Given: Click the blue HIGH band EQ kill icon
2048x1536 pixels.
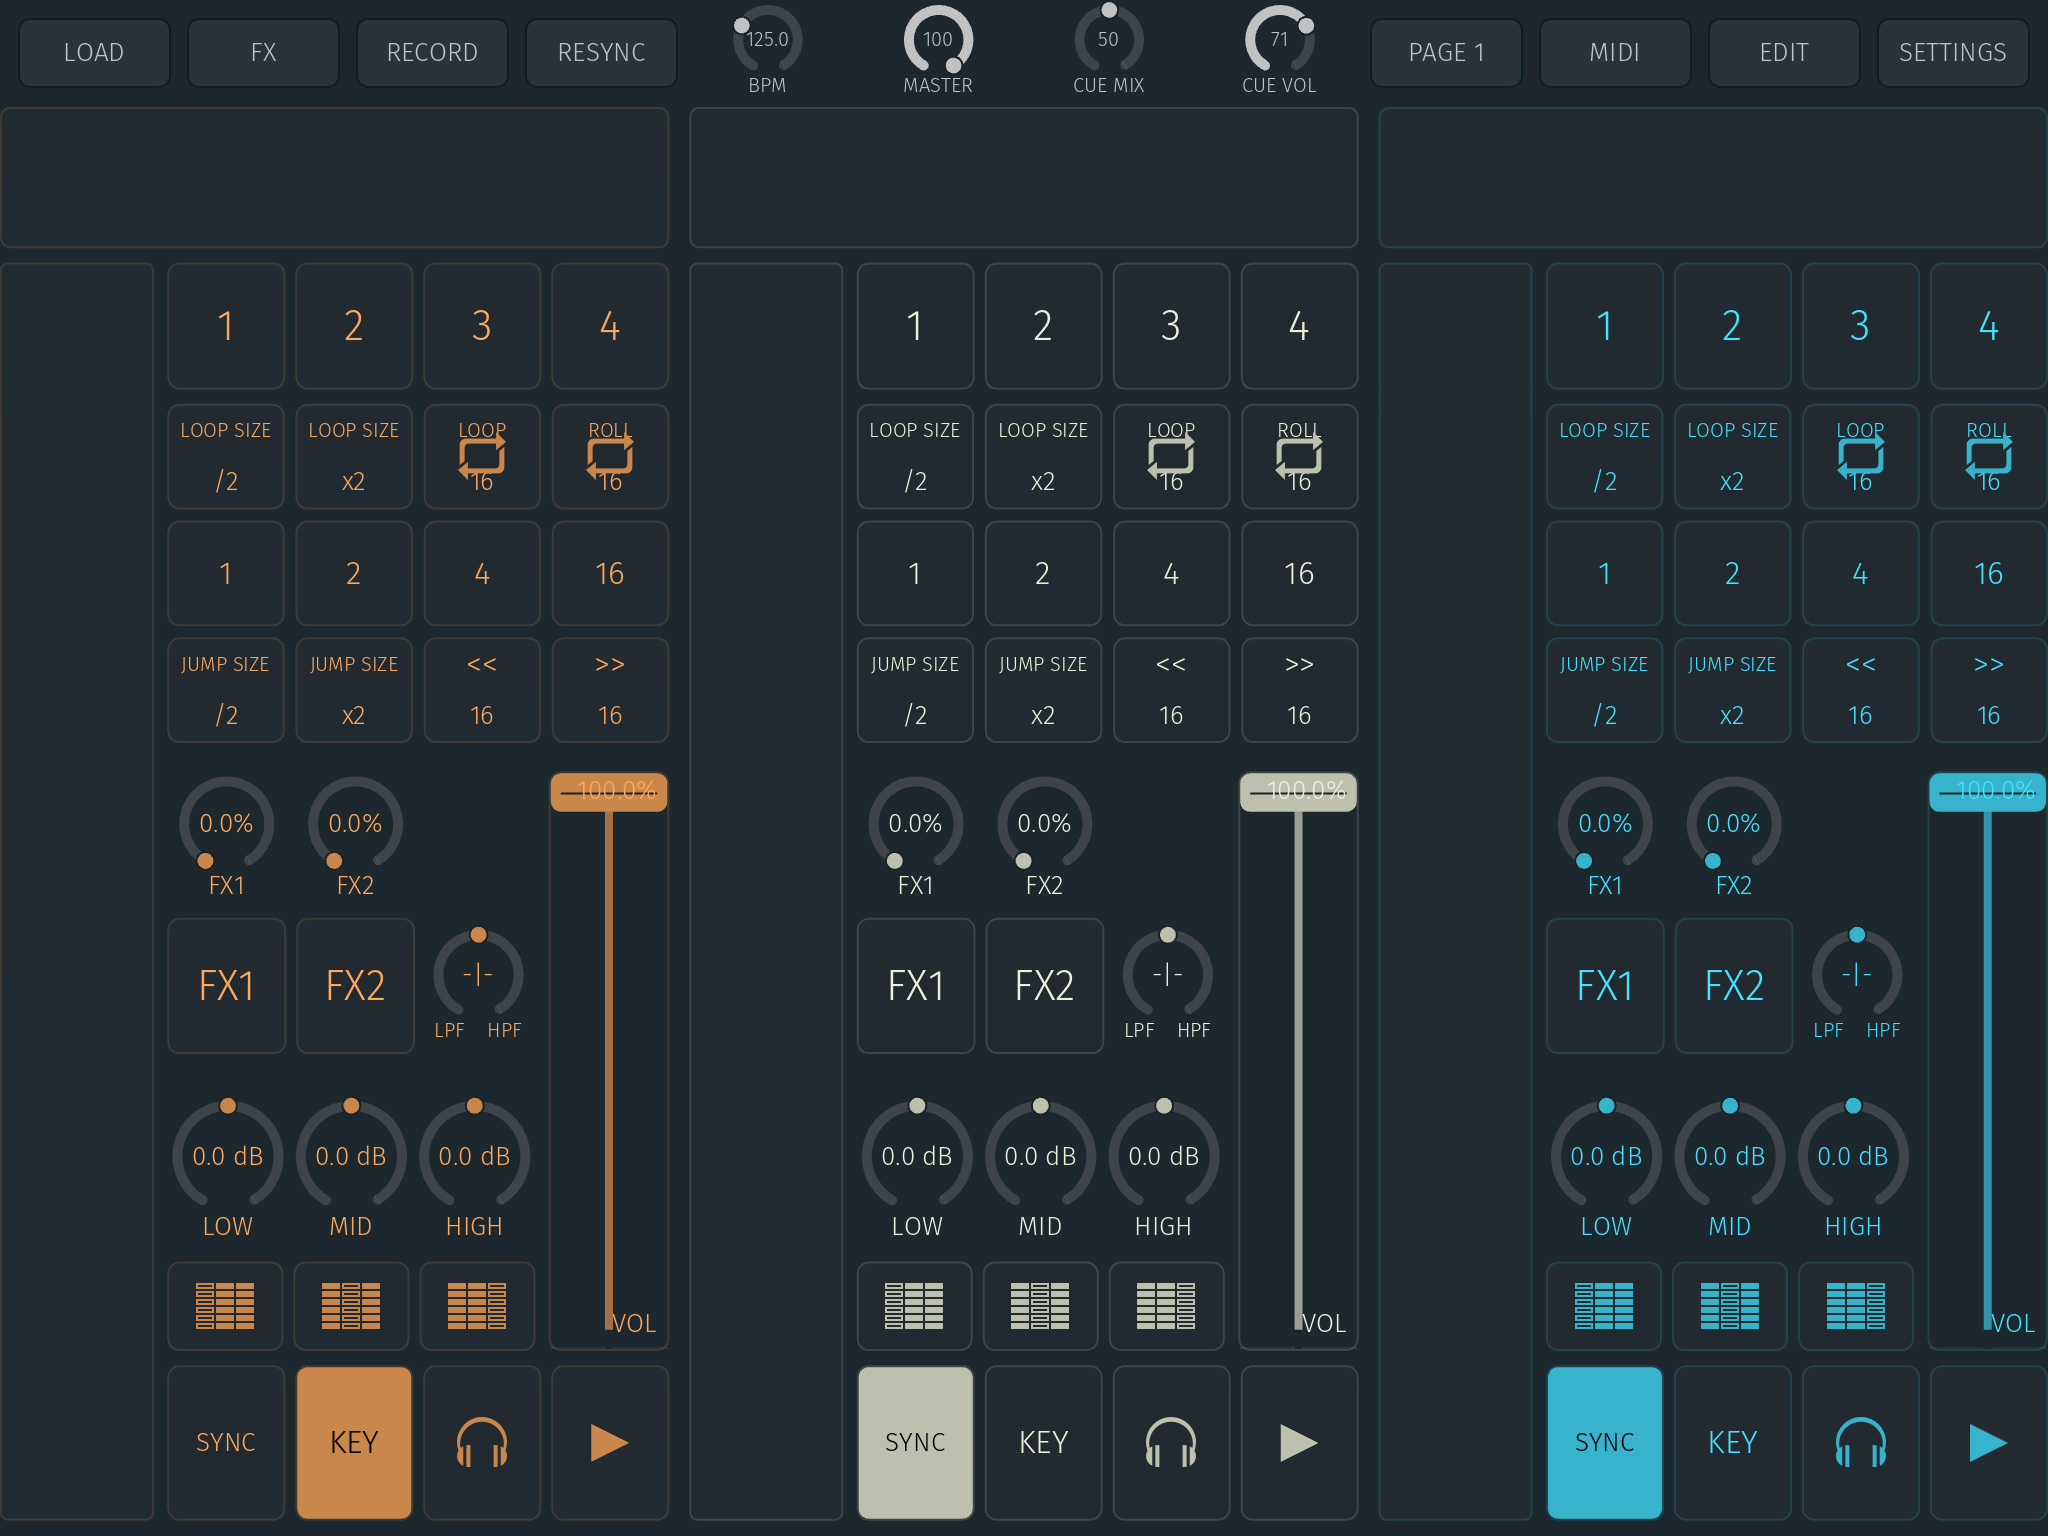Looking at the screenshot, I should pyautogui.click(x=1855, y=1305).
